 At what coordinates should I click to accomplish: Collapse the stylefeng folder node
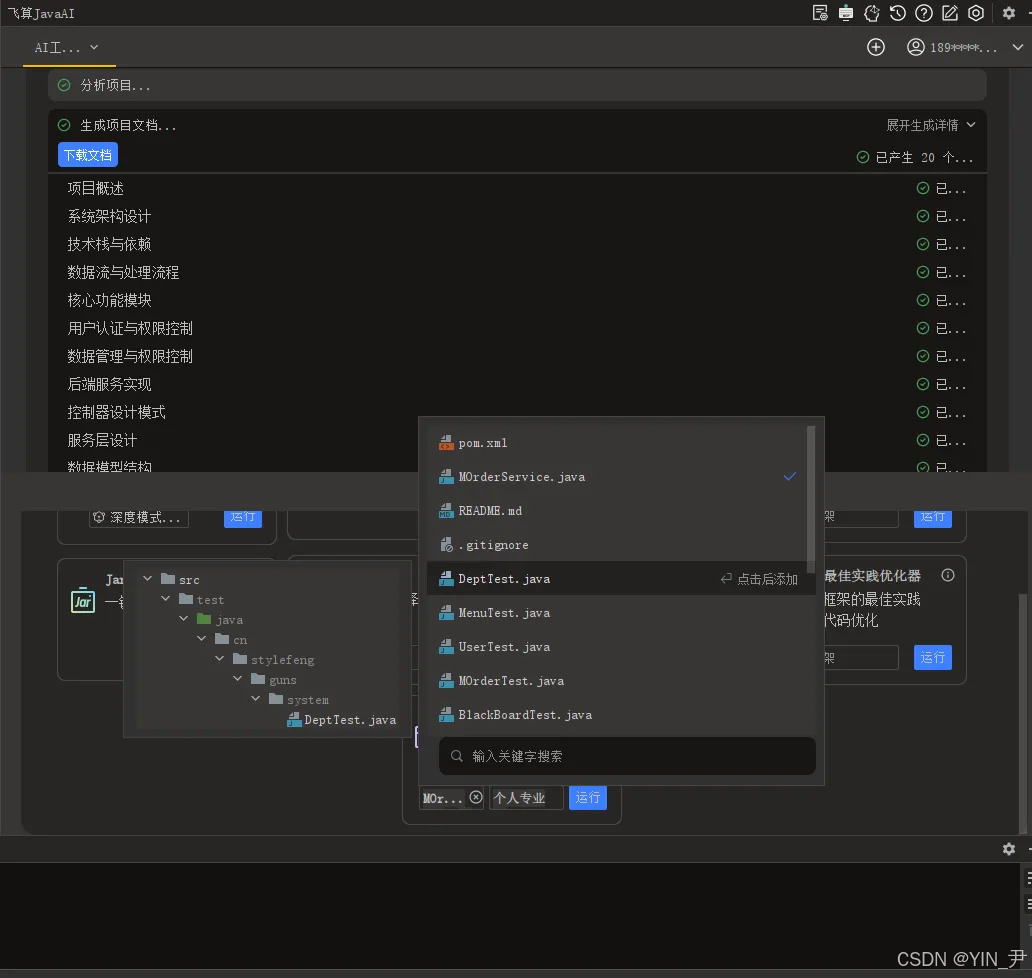click(219, 659)
